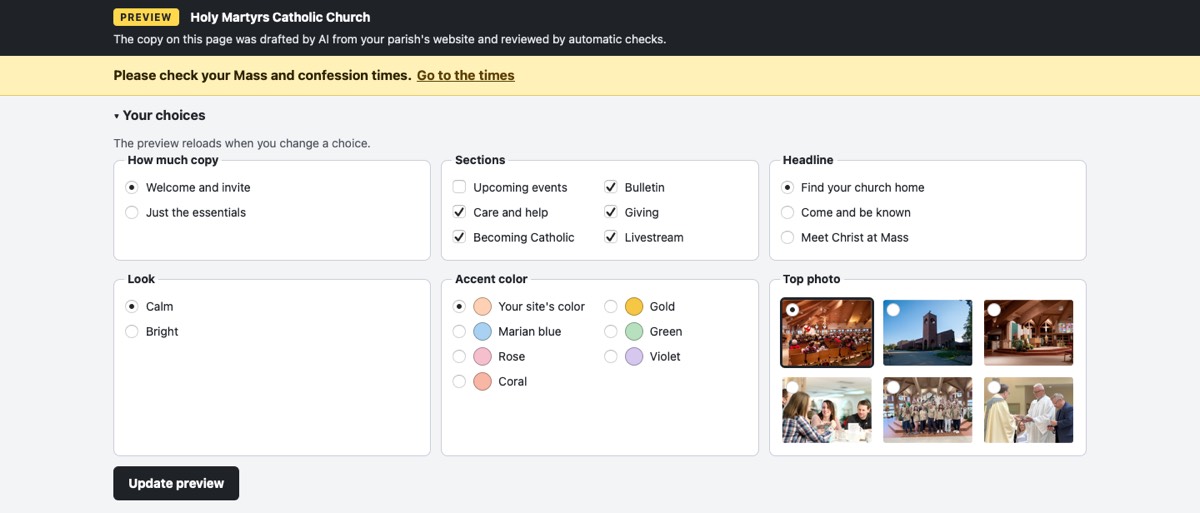The image size is (1200, 513).
Task: Click the Sections group heading
Action: [480, 160]
